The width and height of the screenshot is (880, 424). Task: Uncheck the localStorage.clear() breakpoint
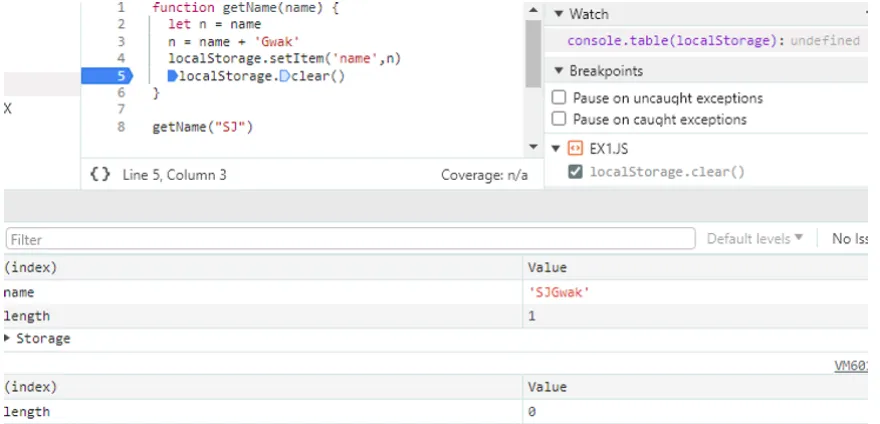[x=575, y=171]
